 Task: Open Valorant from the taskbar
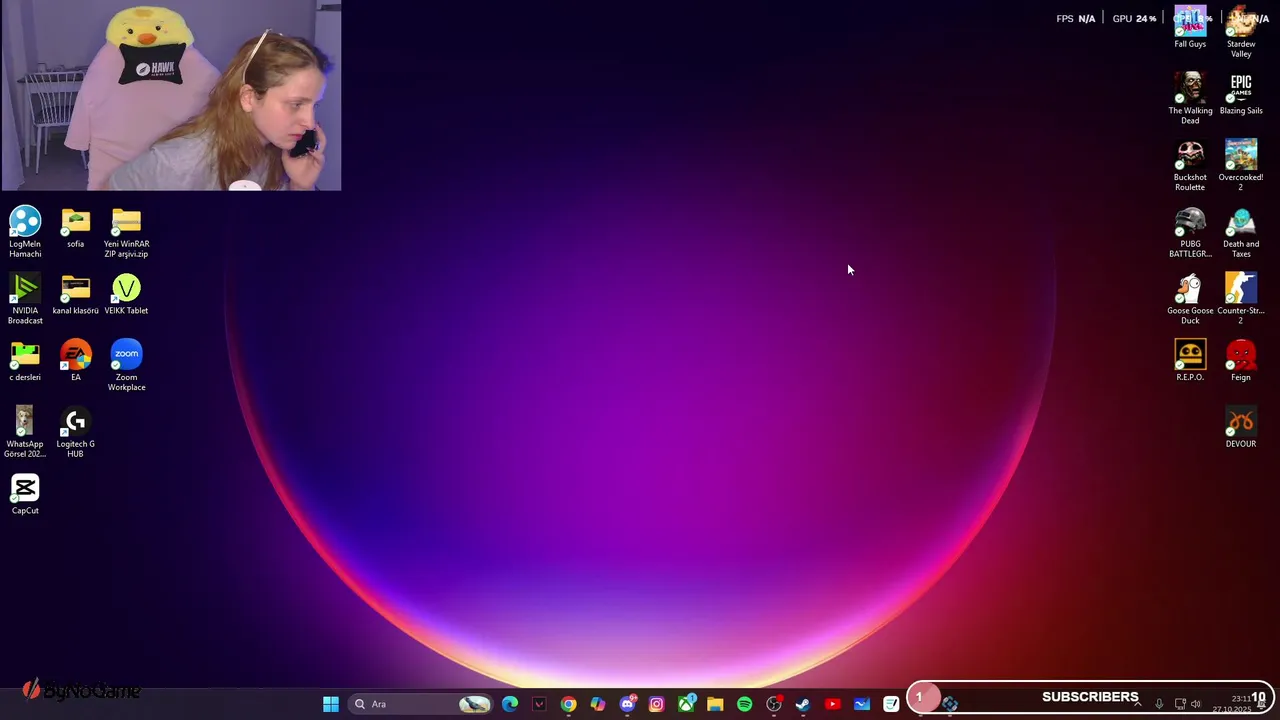539,704
